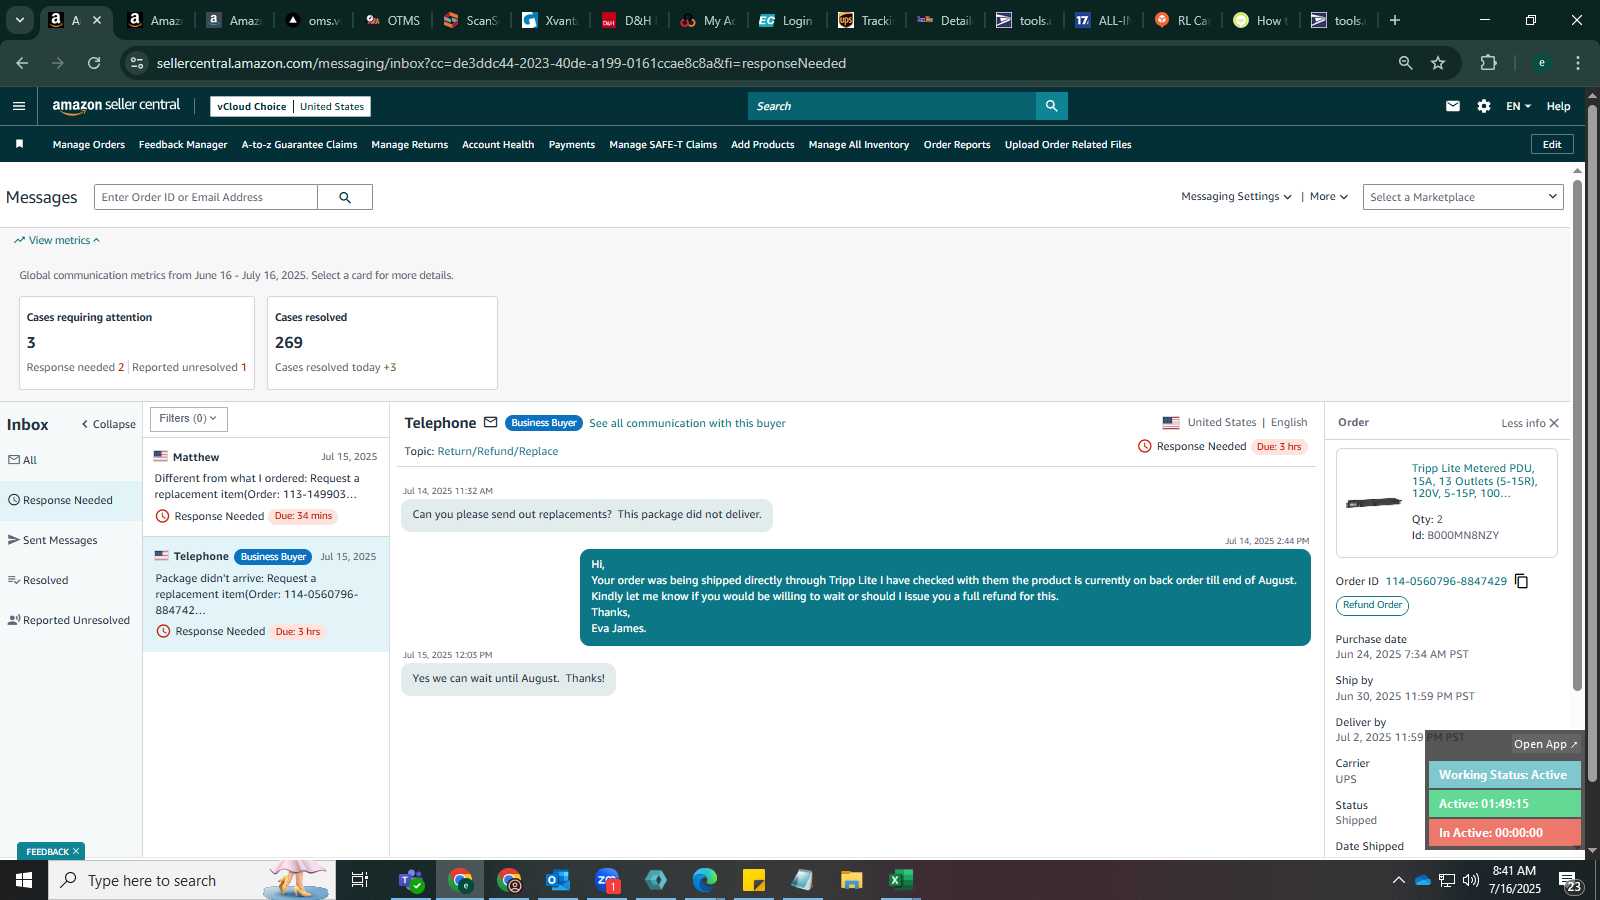Open Chrome's three-dot menu
Viewport: 1600px width, 900px height.
1578,63
